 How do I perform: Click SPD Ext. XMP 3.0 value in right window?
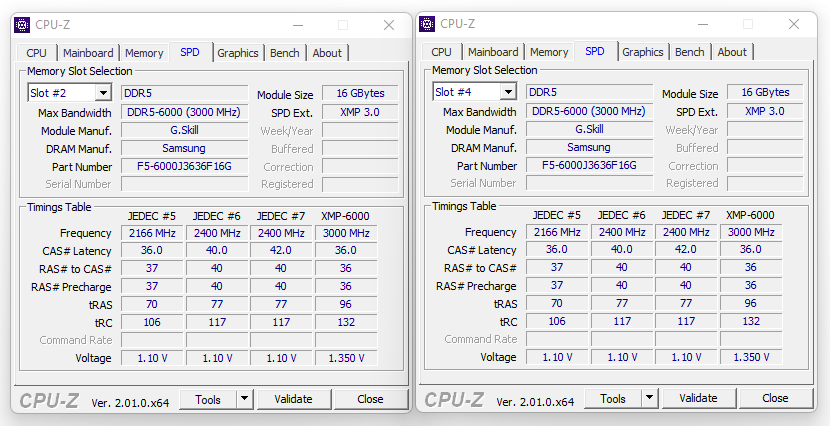[765, 111]
